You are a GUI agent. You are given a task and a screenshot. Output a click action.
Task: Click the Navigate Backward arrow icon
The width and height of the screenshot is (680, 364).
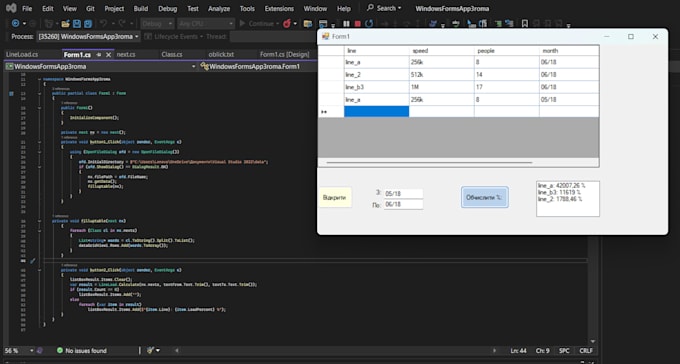coord(16,23)
